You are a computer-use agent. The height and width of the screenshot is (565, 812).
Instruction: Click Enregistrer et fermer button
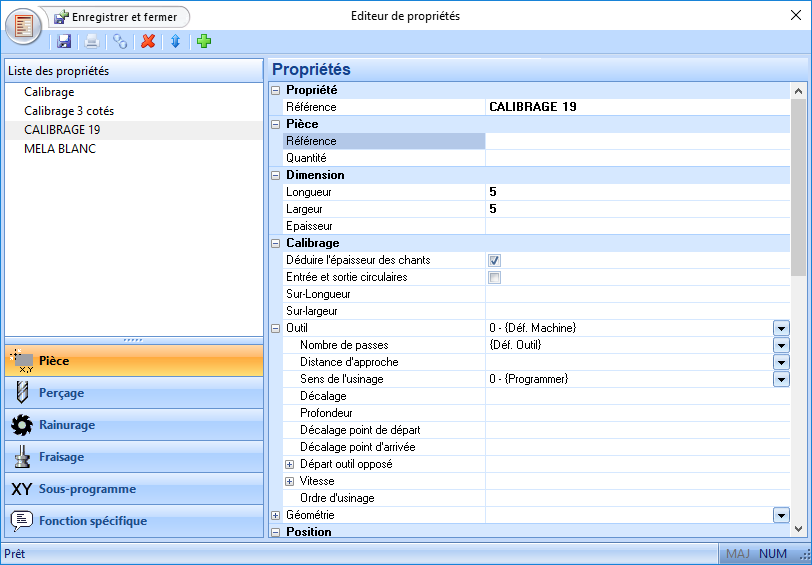(120, 17)
